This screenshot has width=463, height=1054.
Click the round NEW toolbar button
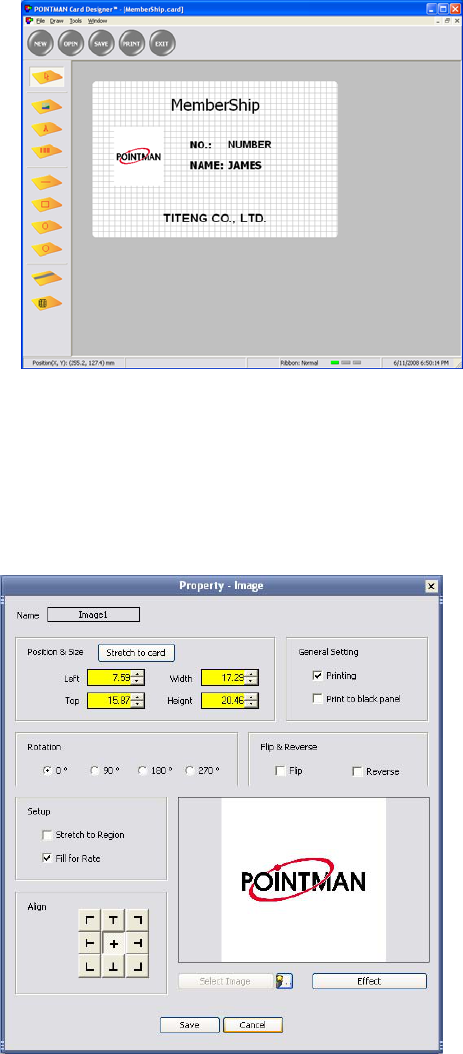tap(40, 43)
